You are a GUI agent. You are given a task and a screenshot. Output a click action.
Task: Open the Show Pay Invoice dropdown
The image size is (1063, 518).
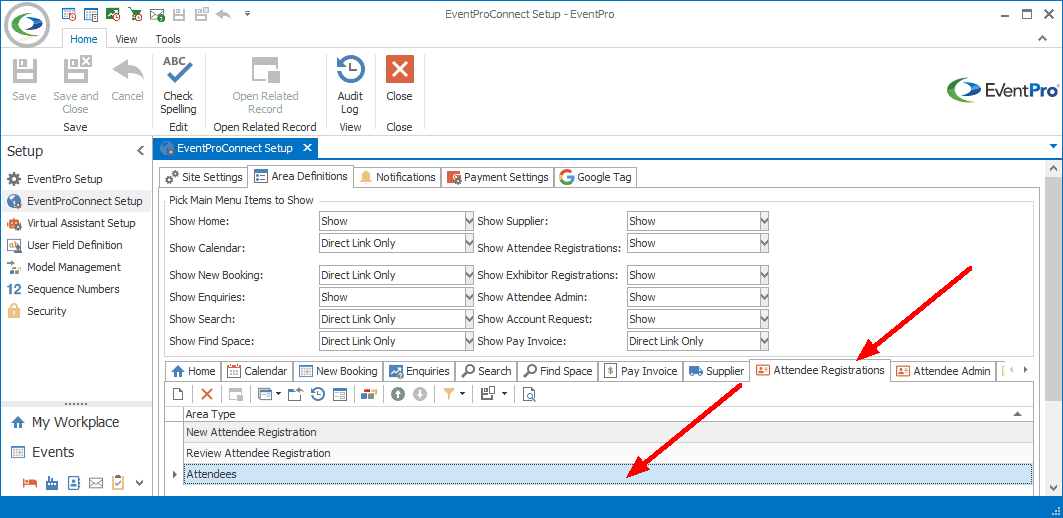(x=765, y=341)
